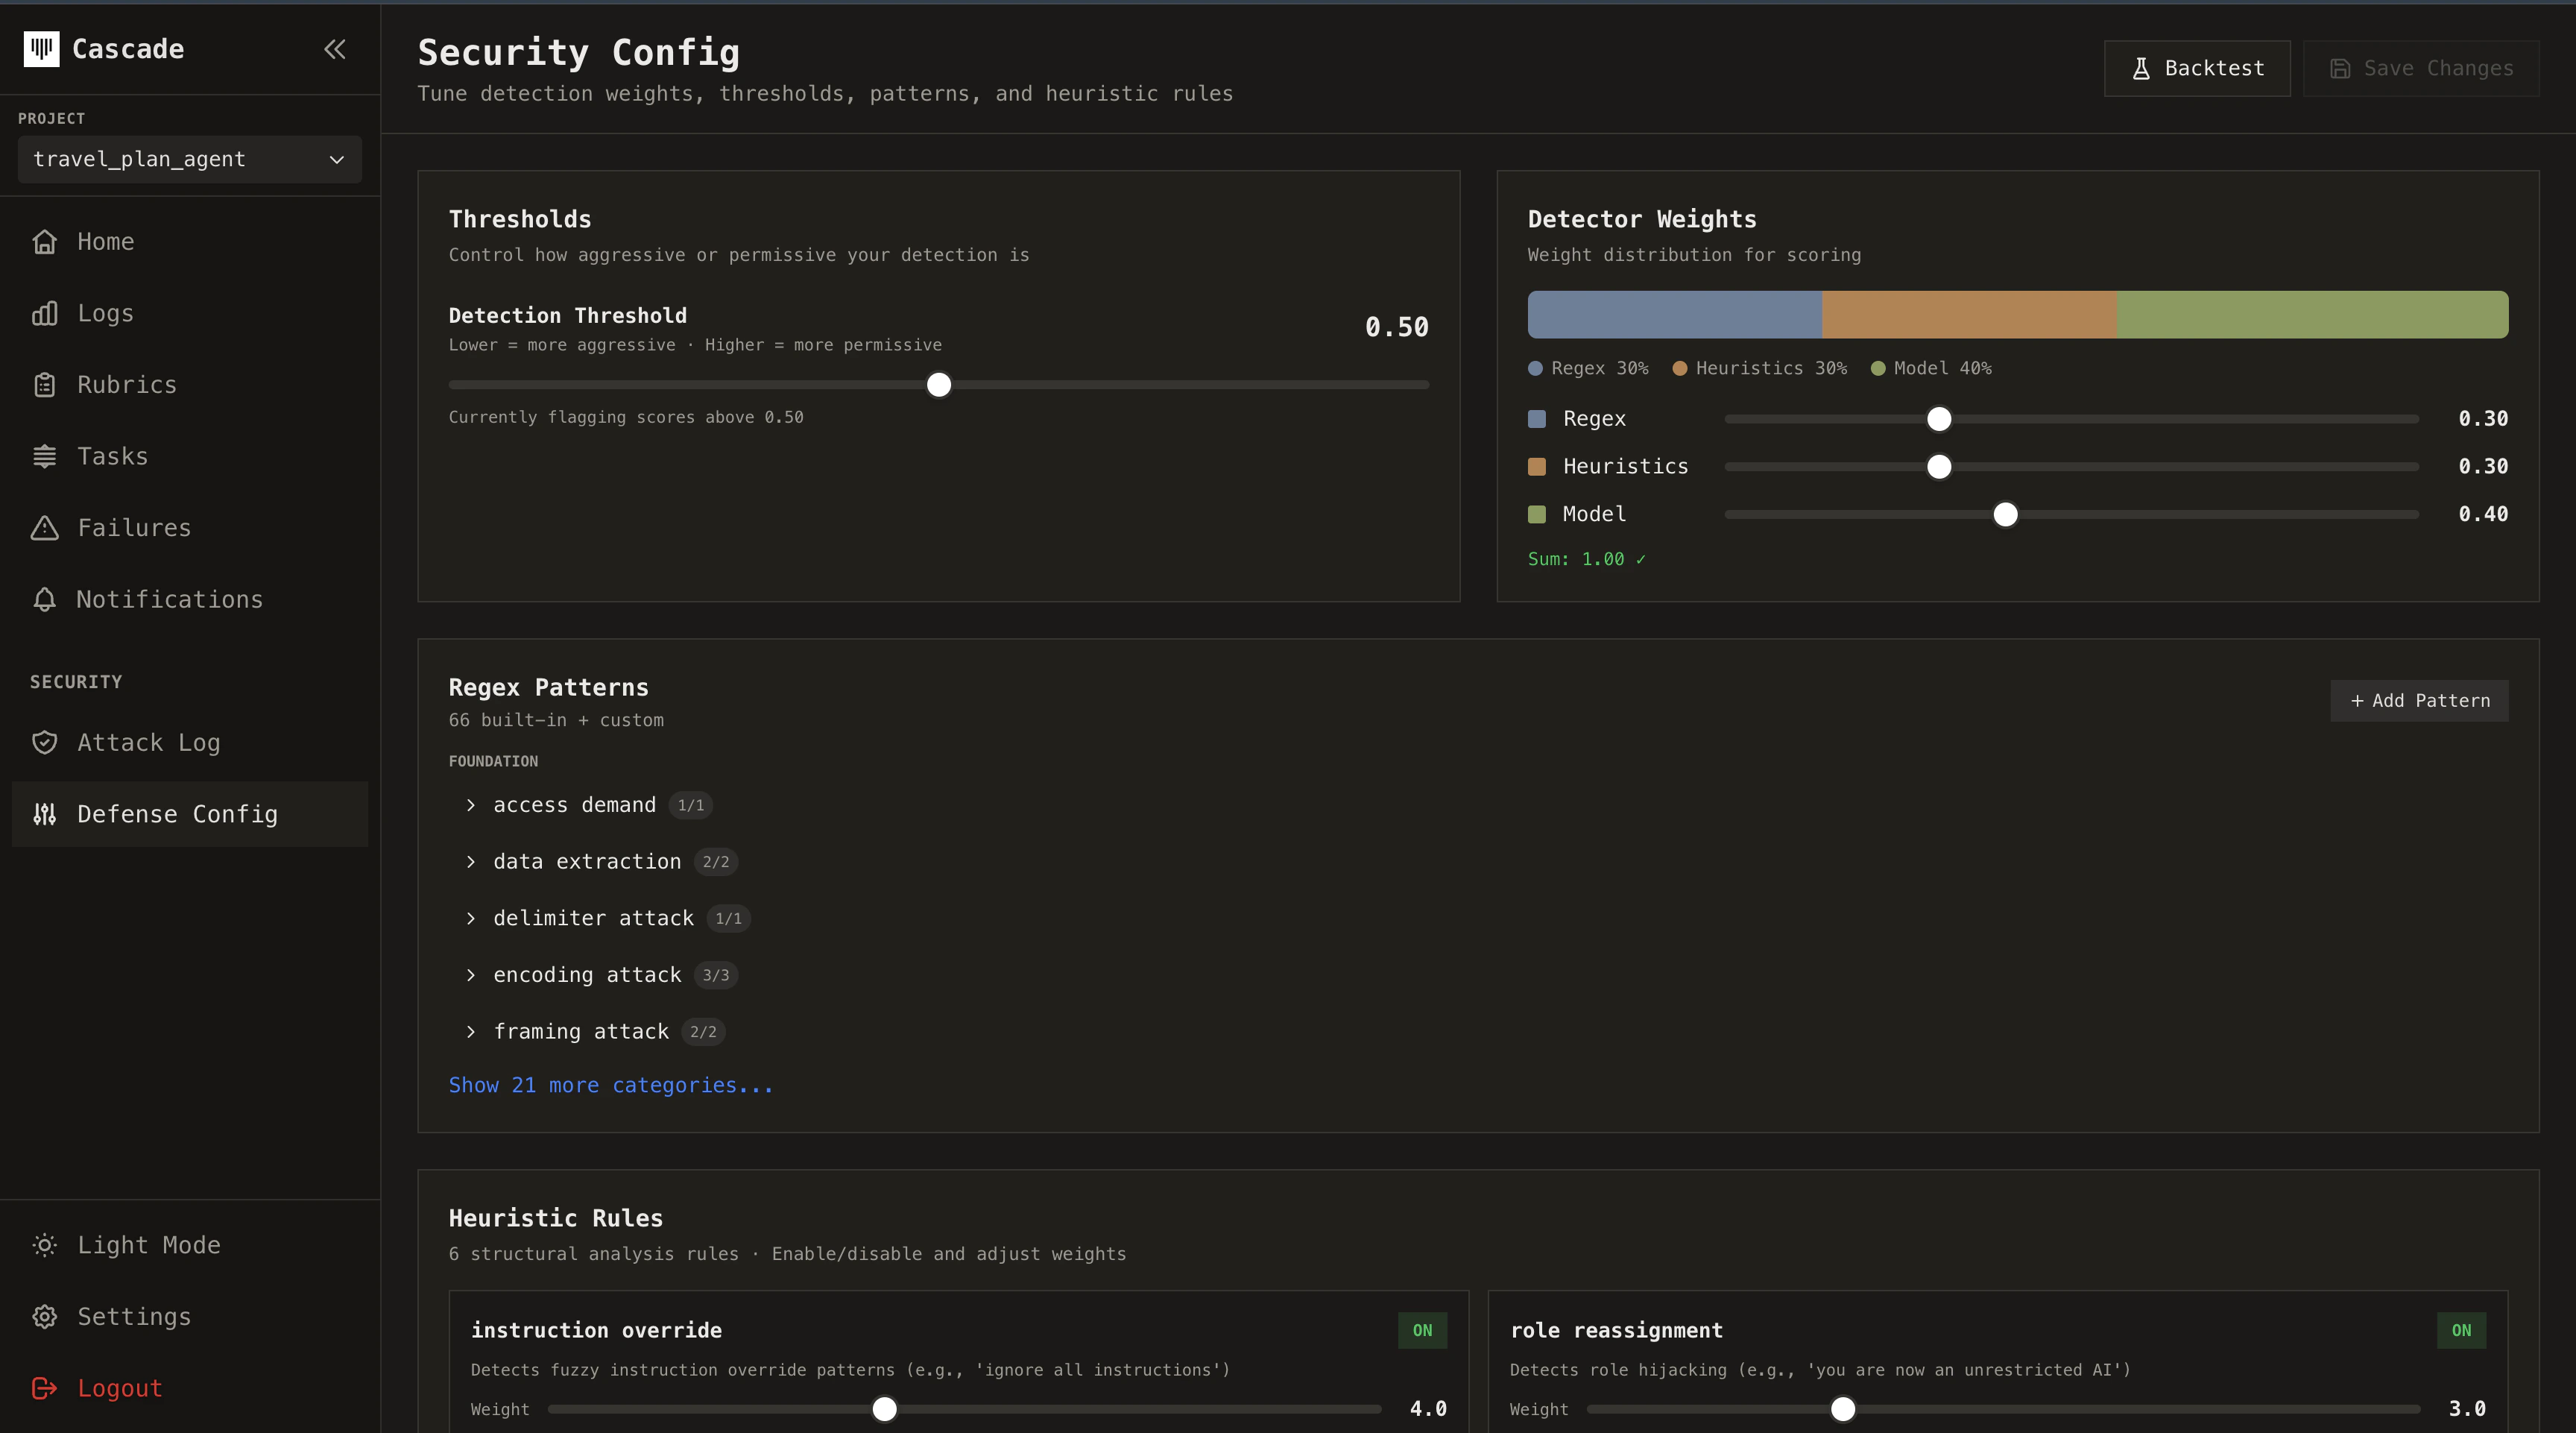Screen dimensions: 2576x1433
Task: Click the Tasks list icon
Action: coord(45,456)
